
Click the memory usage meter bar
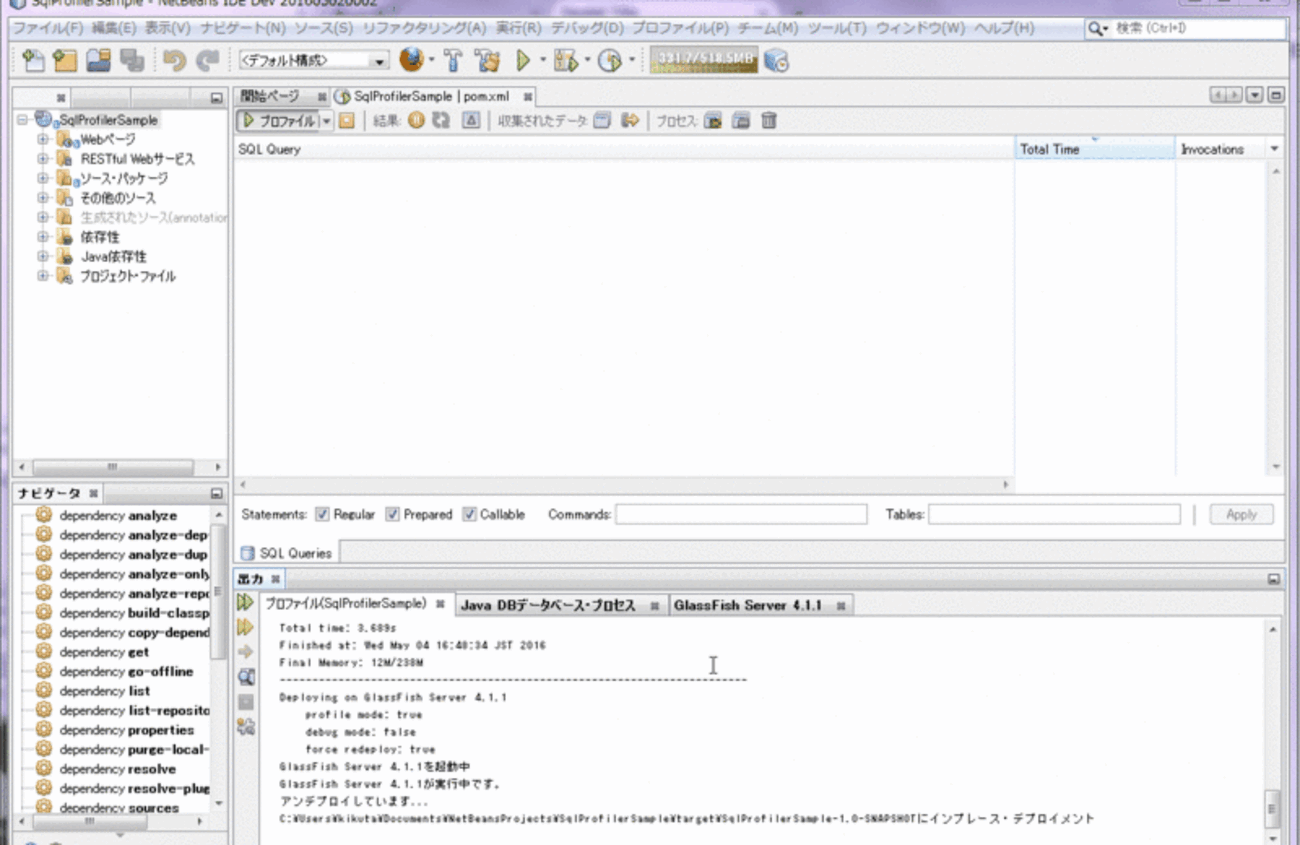(x=703, y=61)
